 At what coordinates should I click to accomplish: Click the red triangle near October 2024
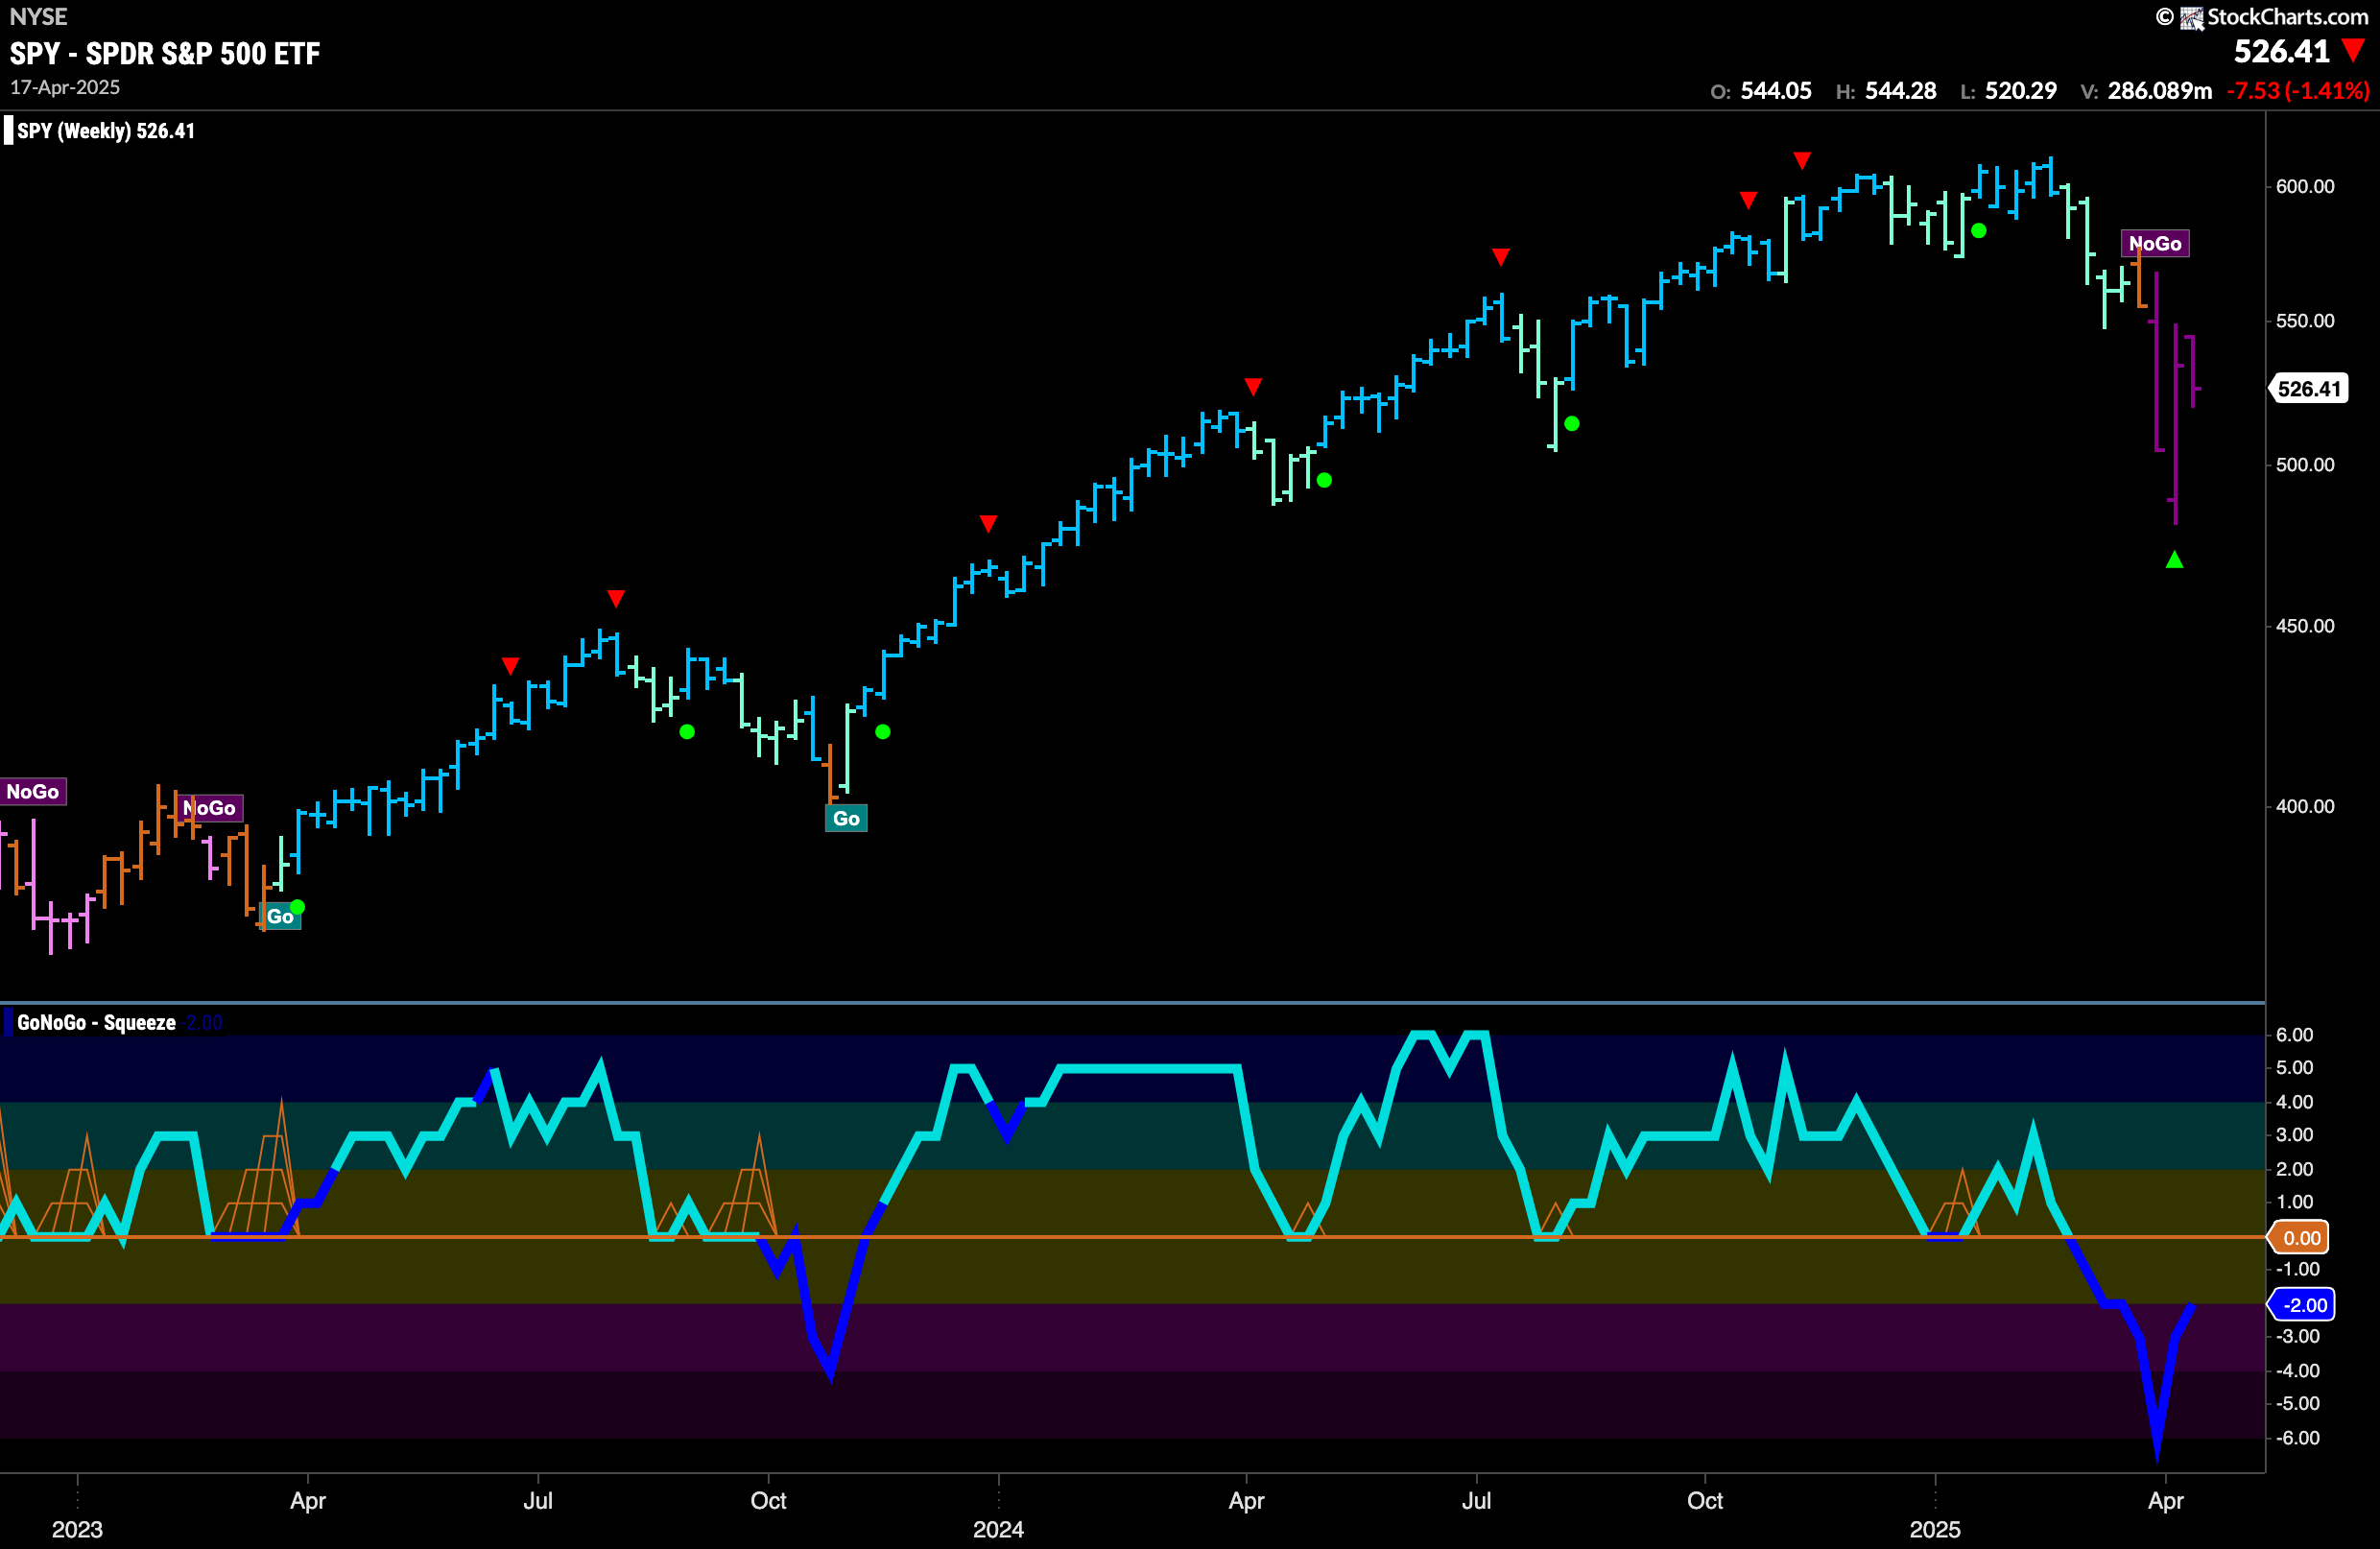(1748, 200)
